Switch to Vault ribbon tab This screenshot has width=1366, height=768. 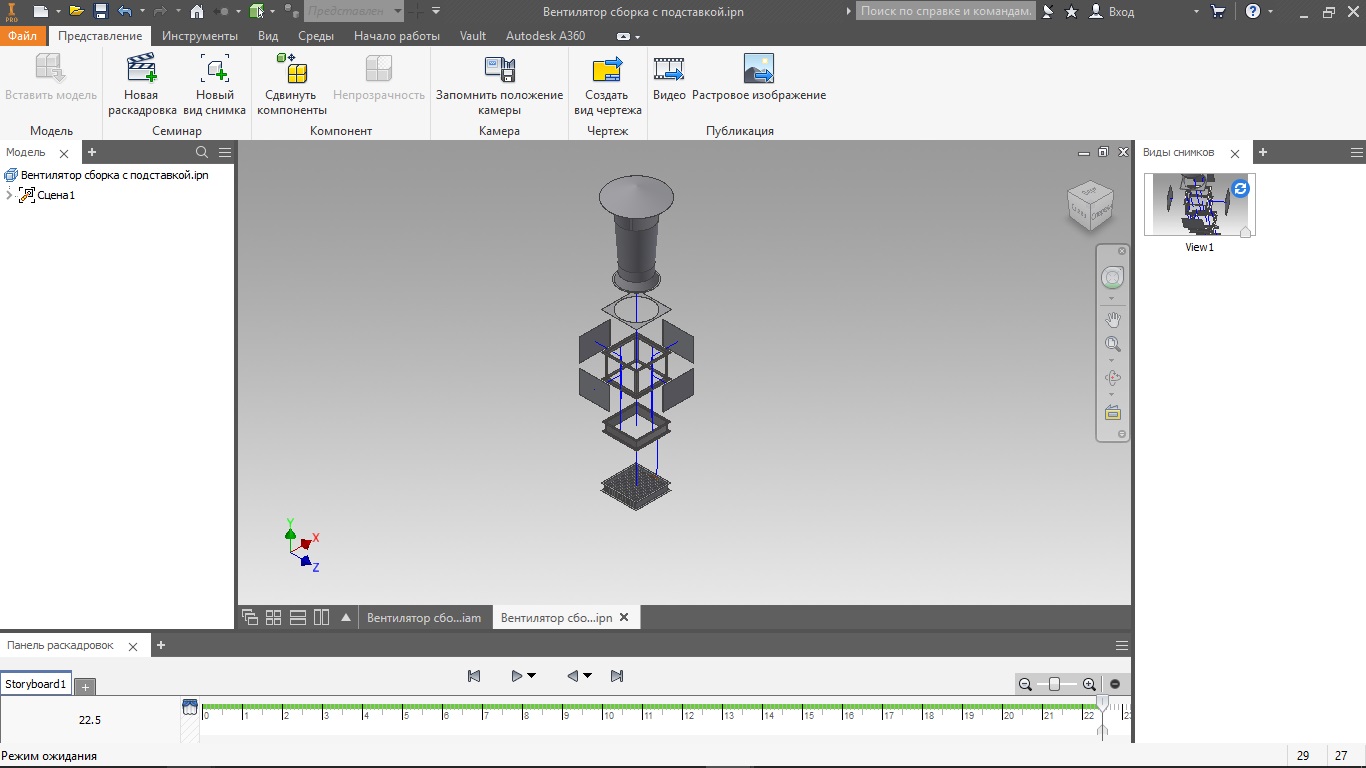[473, 36]
